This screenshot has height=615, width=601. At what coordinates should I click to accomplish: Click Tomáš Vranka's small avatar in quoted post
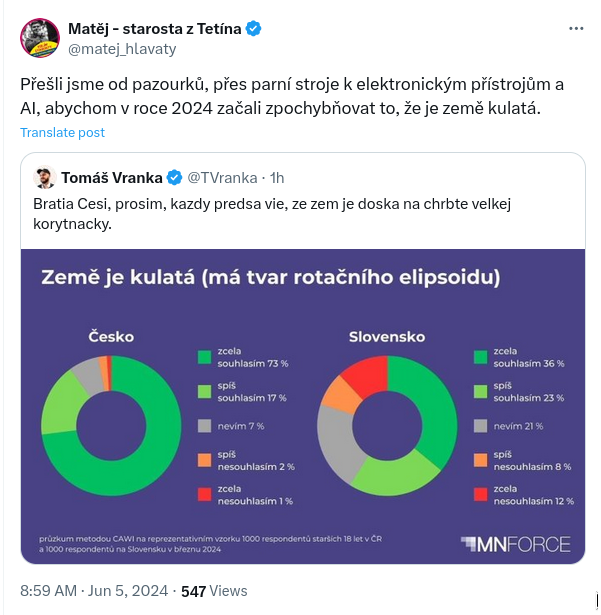pyautogui.click(x=44, y=178)
